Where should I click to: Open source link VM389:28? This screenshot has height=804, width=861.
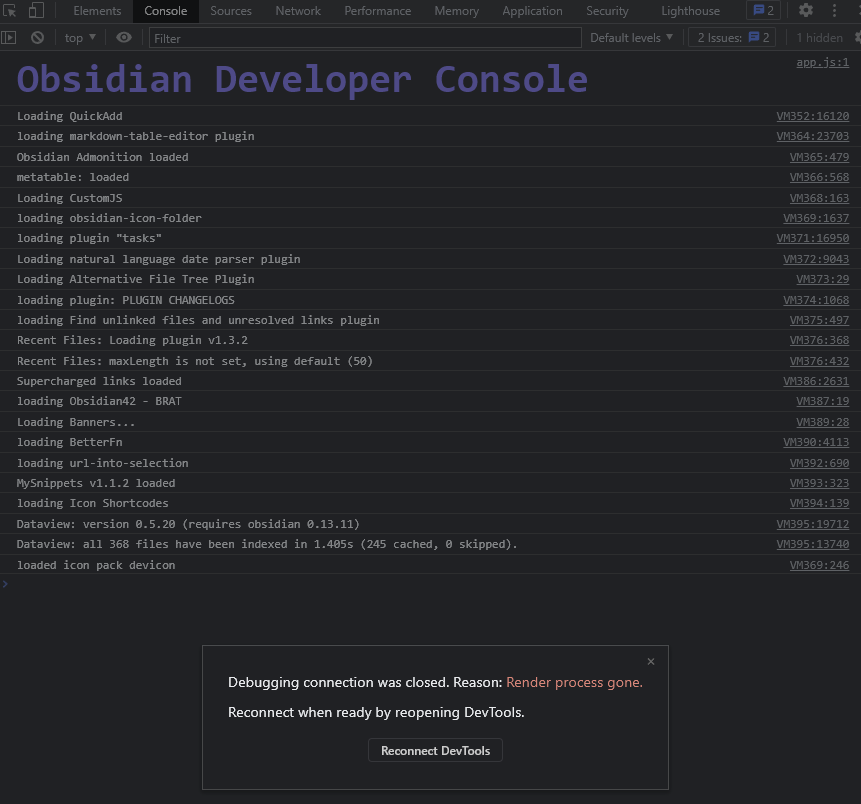823,422
